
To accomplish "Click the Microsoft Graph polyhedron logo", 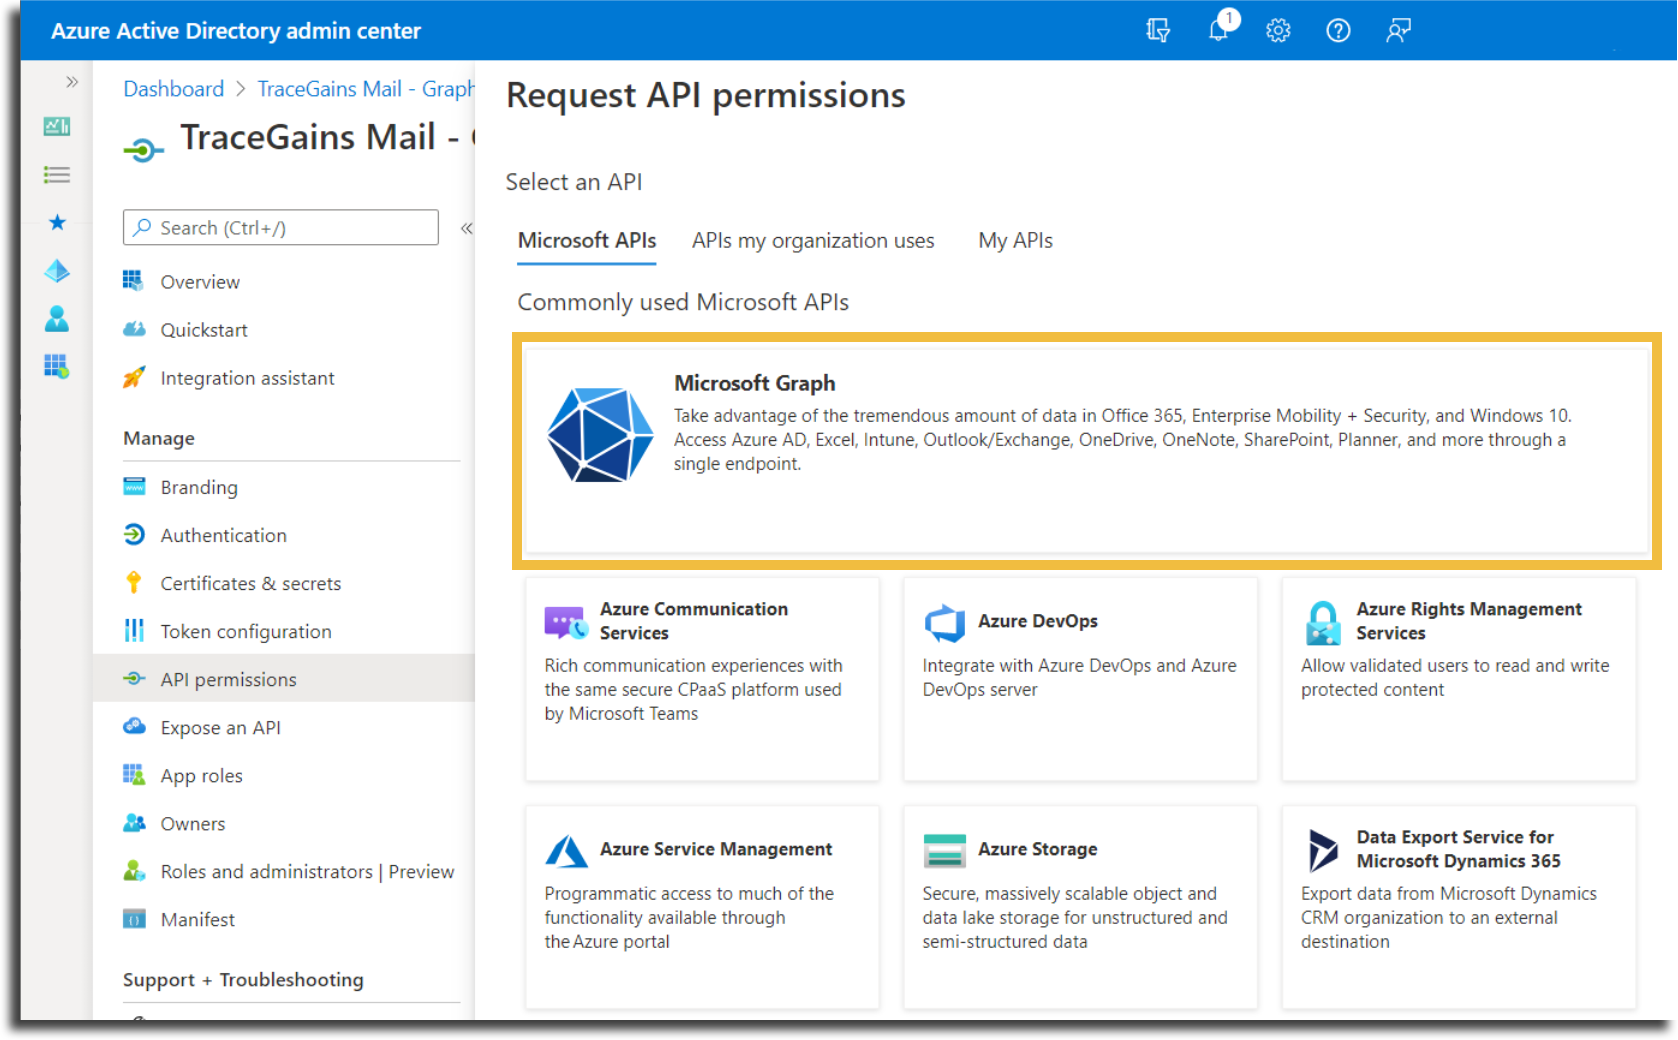I will [601, 435].
